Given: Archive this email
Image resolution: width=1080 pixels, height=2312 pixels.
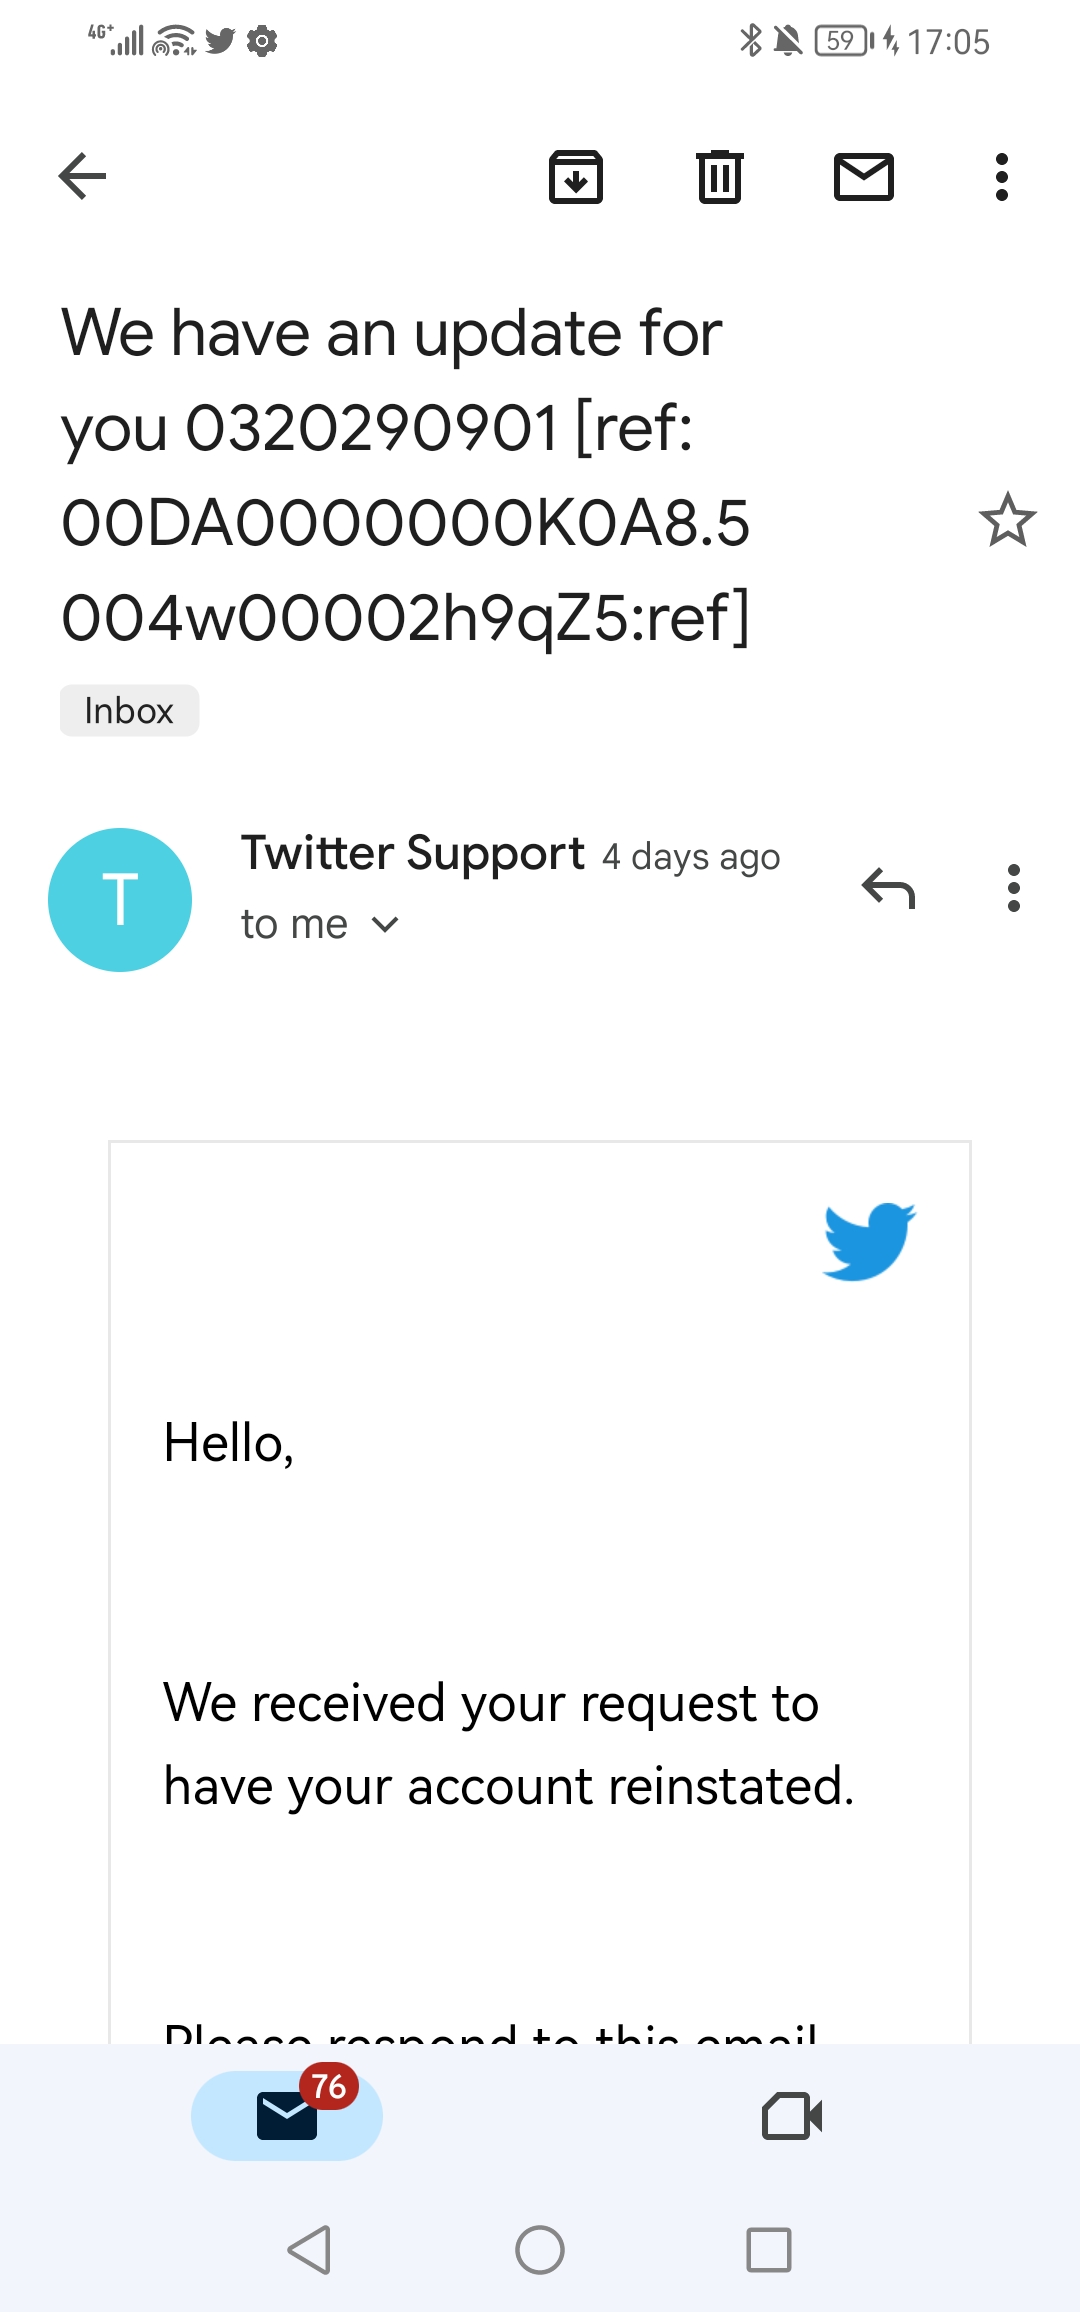Looking at the screenshot, I should pyautogui.click(x=576, y=177).
